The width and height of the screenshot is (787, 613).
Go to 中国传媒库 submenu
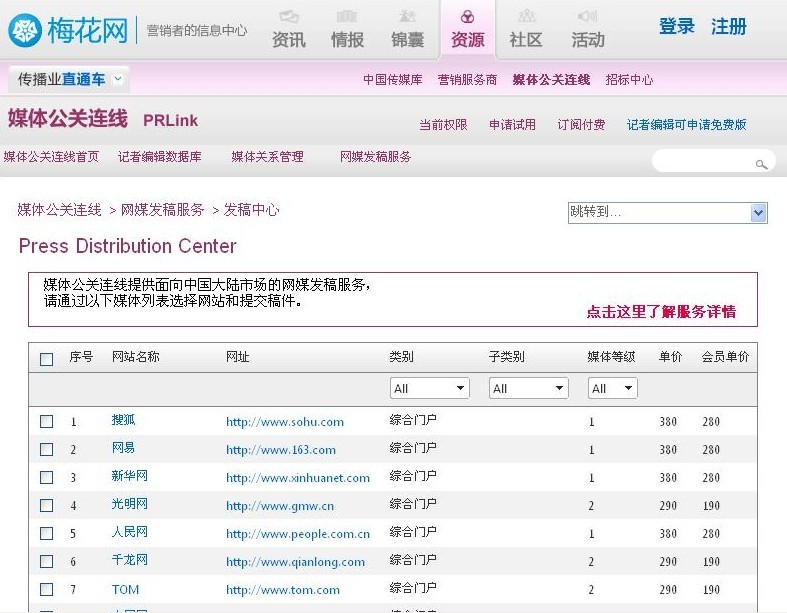tap(393, 80)
